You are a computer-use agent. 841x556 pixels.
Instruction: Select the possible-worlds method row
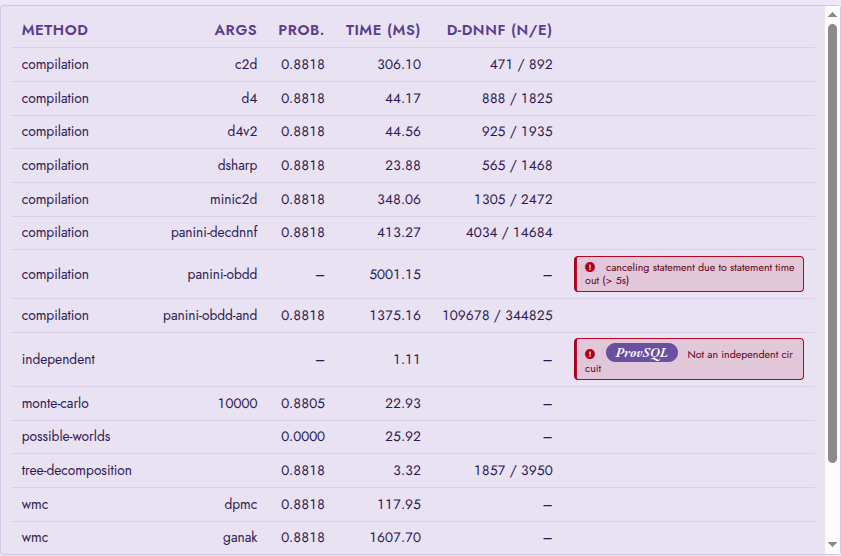click(413, 436)
